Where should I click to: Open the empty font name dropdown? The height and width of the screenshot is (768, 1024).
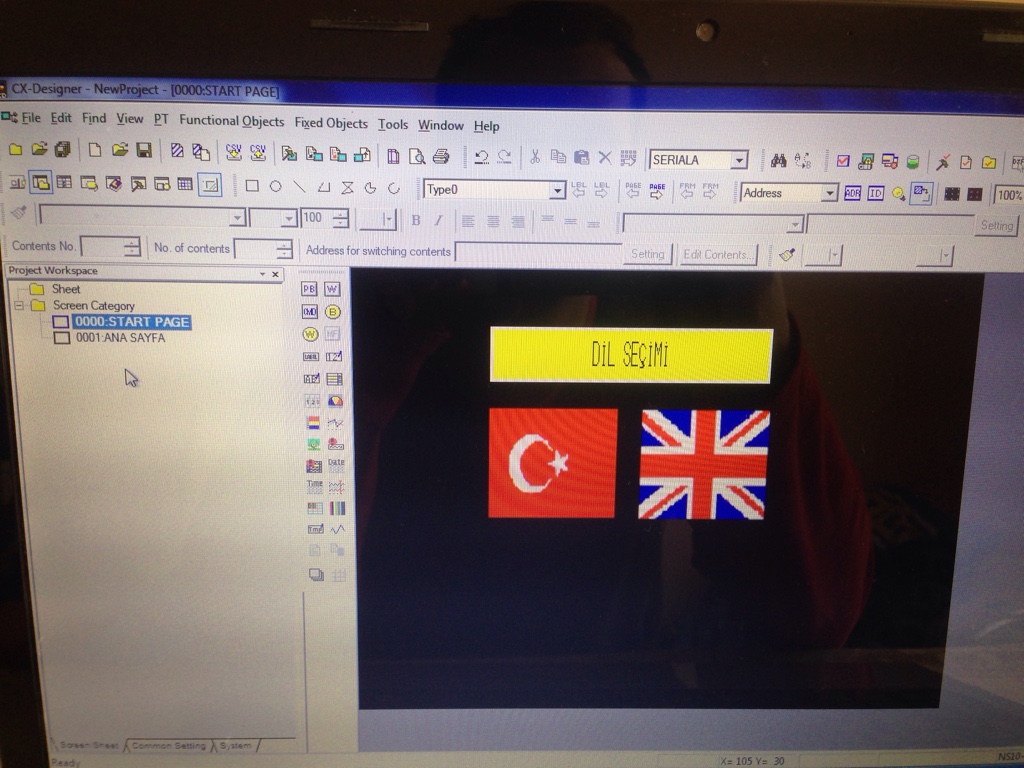(238, 217)
